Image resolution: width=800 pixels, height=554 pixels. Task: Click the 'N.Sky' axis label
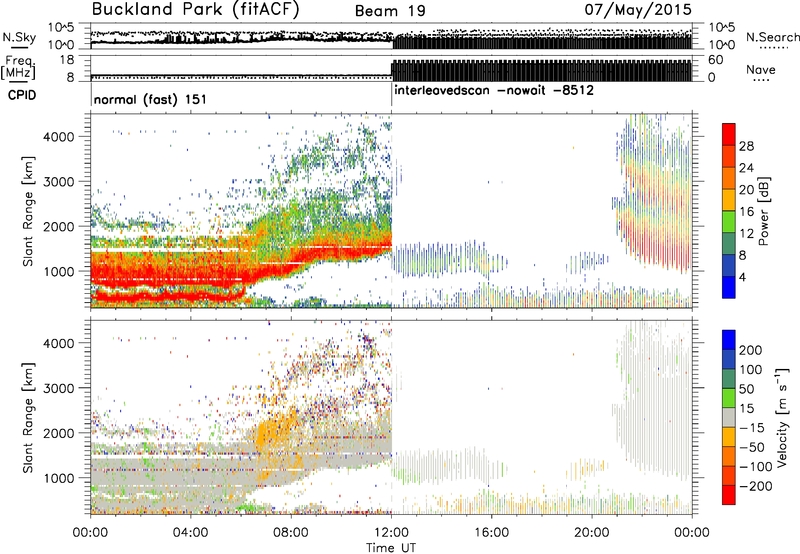pyautogui.click(x=19, y=37)
